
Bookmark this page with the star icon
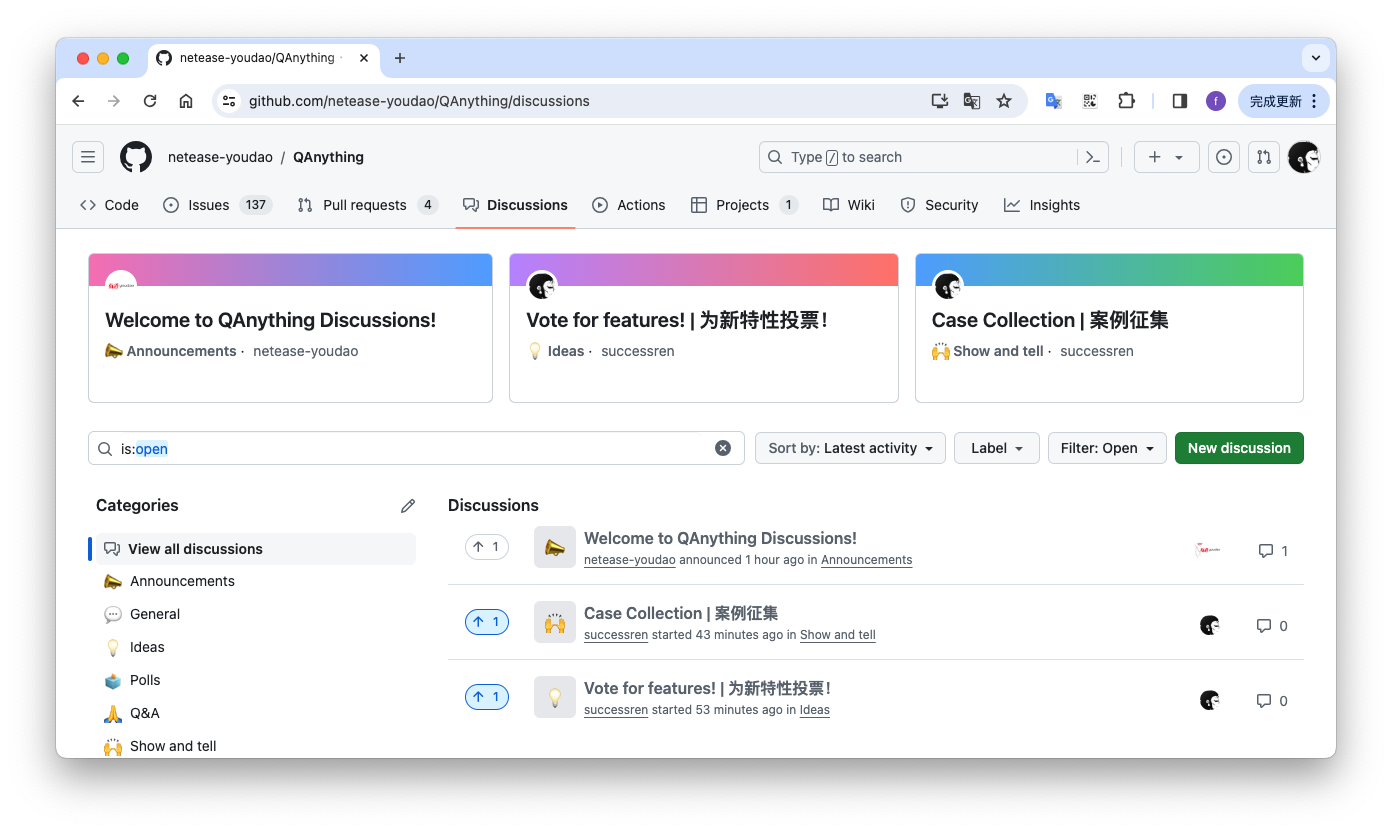[x=1004, y=101]
